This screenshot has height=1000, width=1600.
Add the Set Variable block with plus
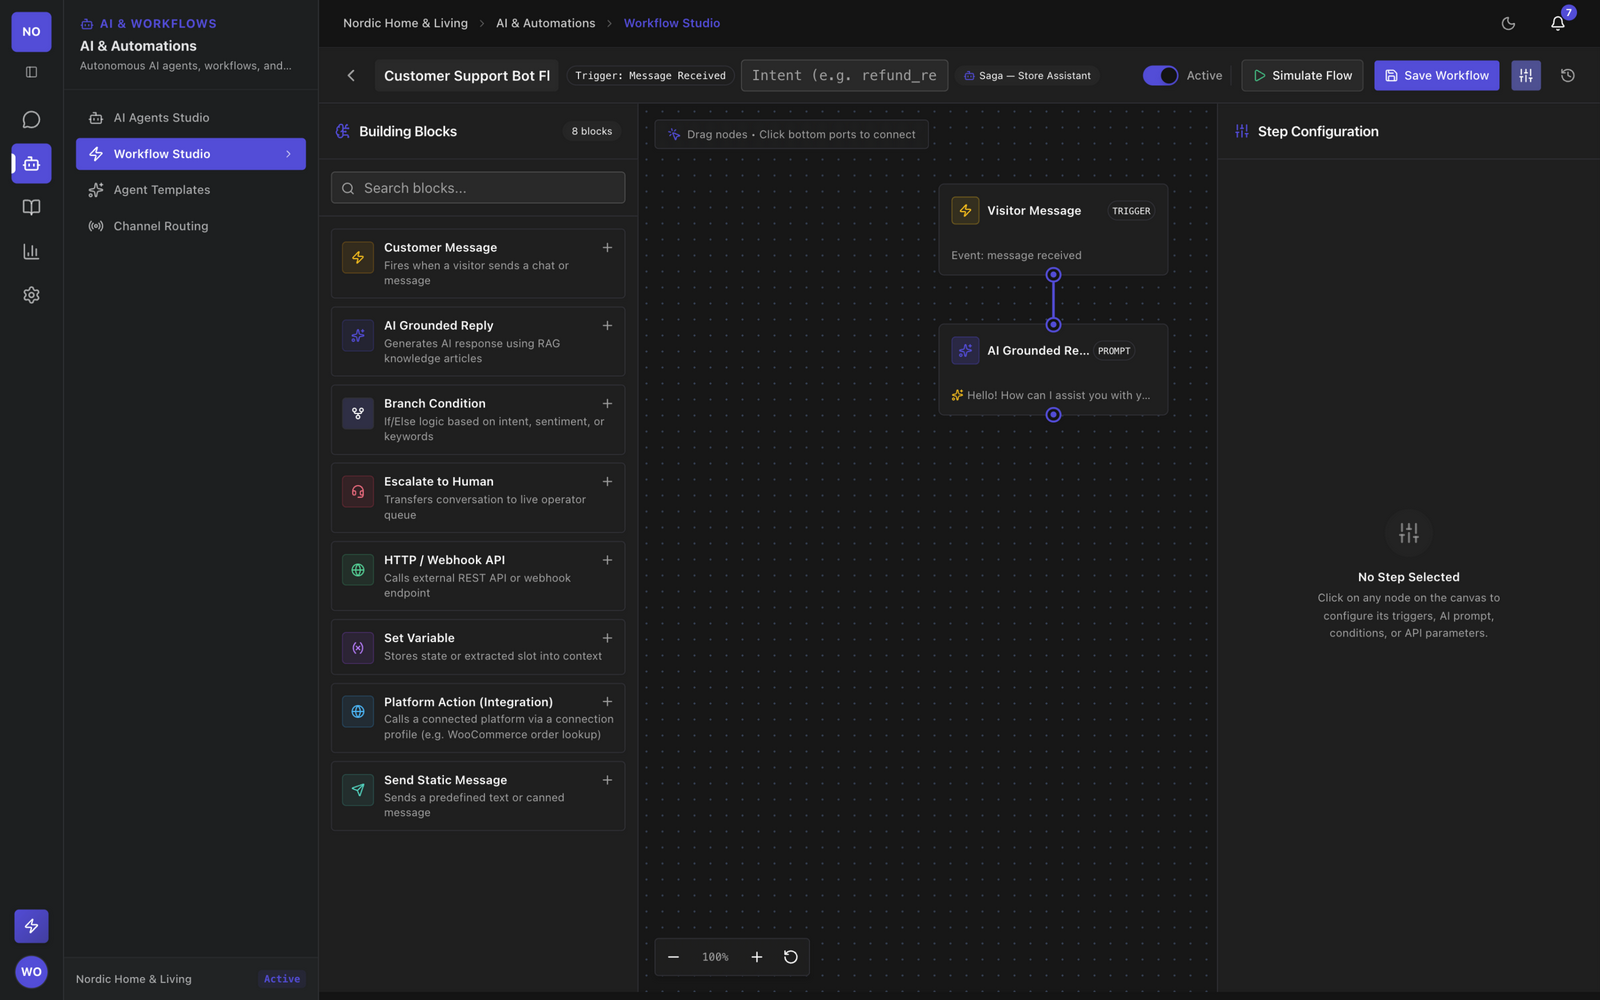(x=607, y=638)
